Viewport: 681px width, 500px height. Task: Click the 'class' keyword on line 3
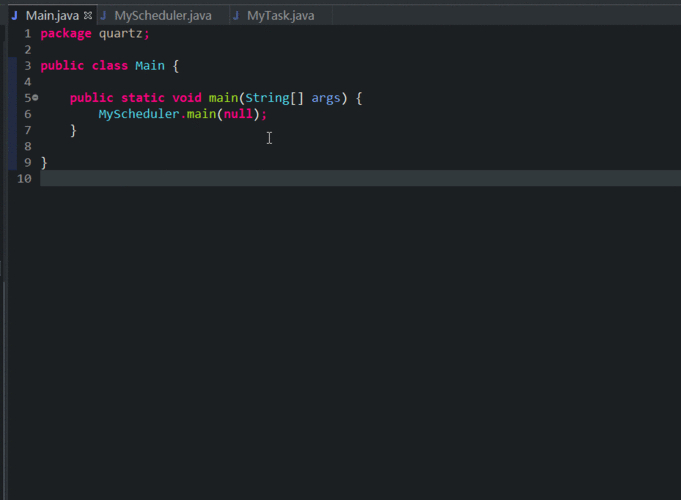click(x=110, y=66)
